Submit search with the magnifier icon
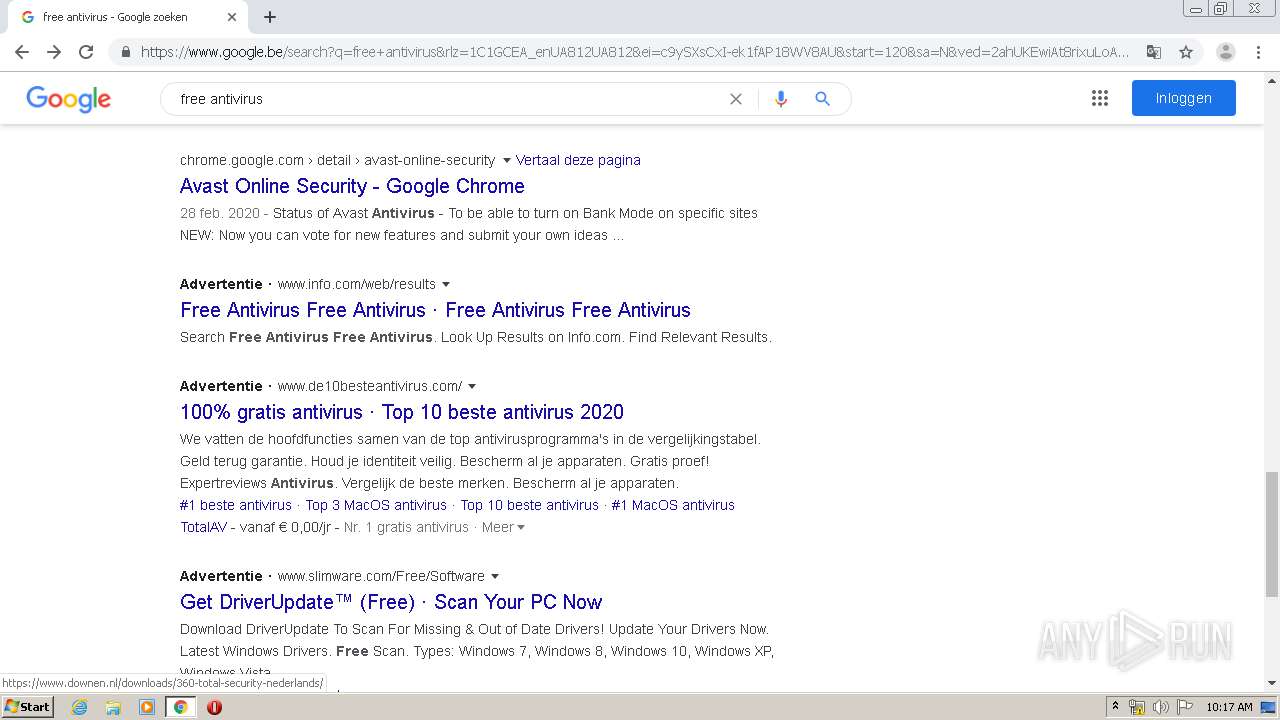The width and height of the screenshot is (1280, 720). 823,99
